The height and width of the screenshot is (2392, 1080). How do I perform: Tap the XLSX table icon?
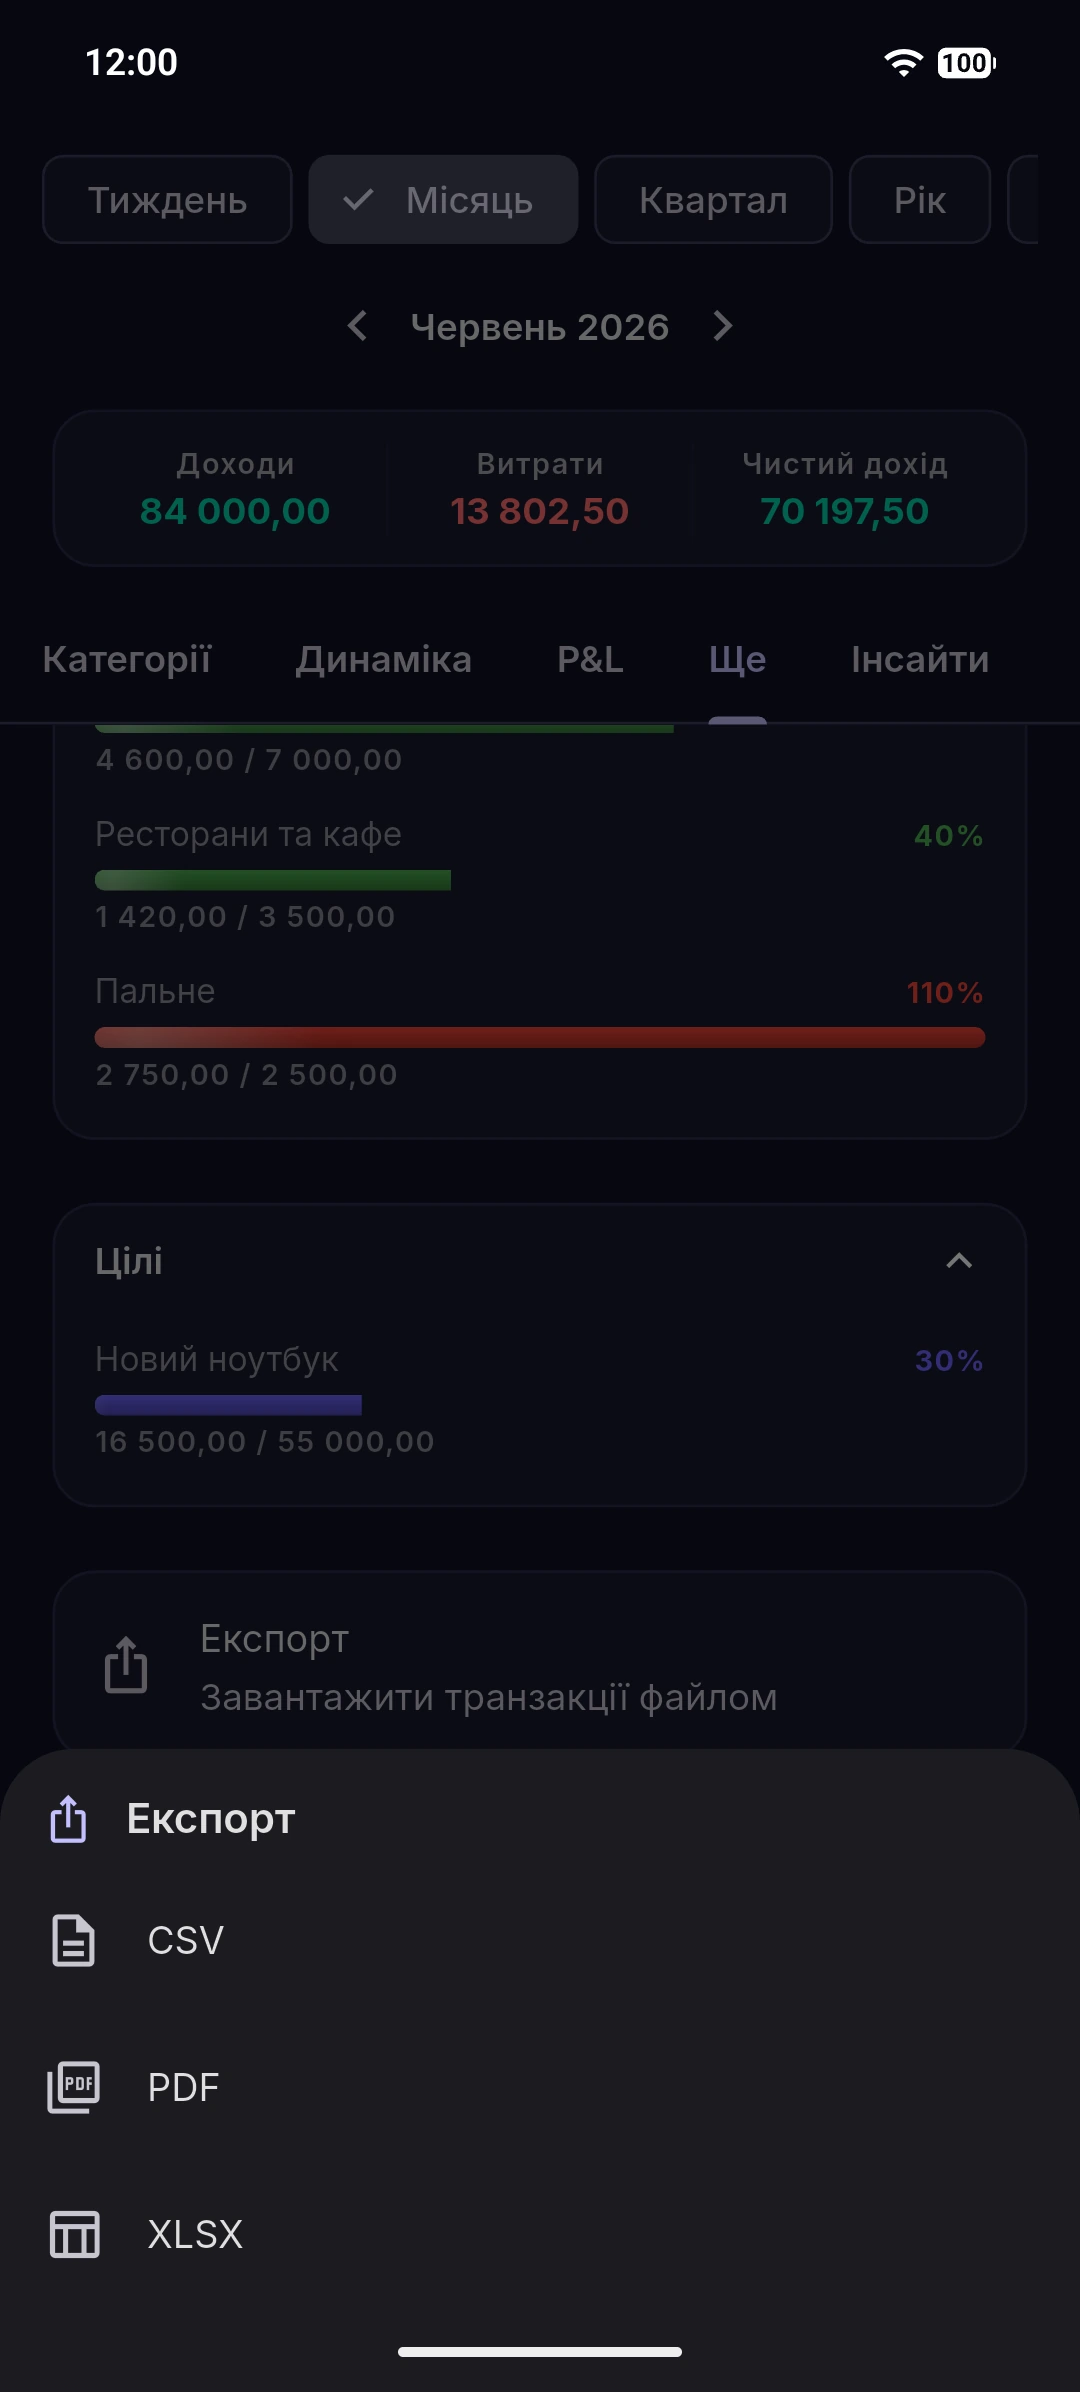point(74,2234)
